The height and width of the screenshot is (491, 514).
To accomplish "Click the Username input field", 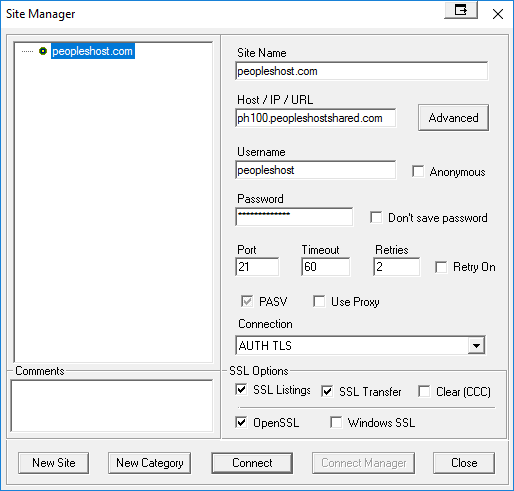I will pyautogui.click(x=316, y=170).
